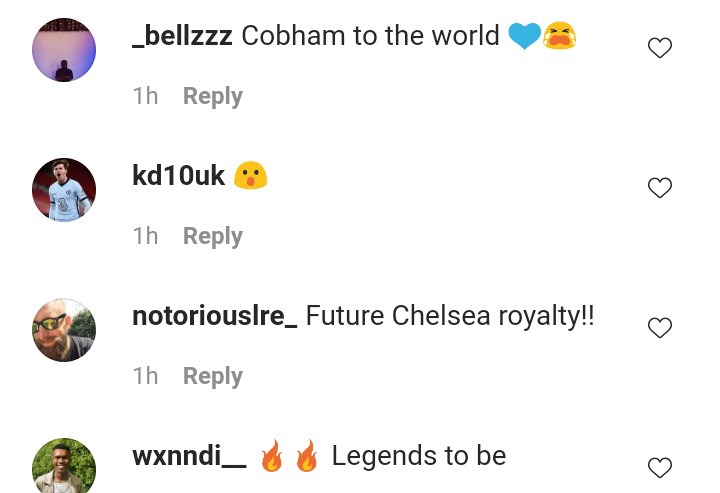Select the 'Cobham to the world' text
720x493 pixels.
(370, 36)
